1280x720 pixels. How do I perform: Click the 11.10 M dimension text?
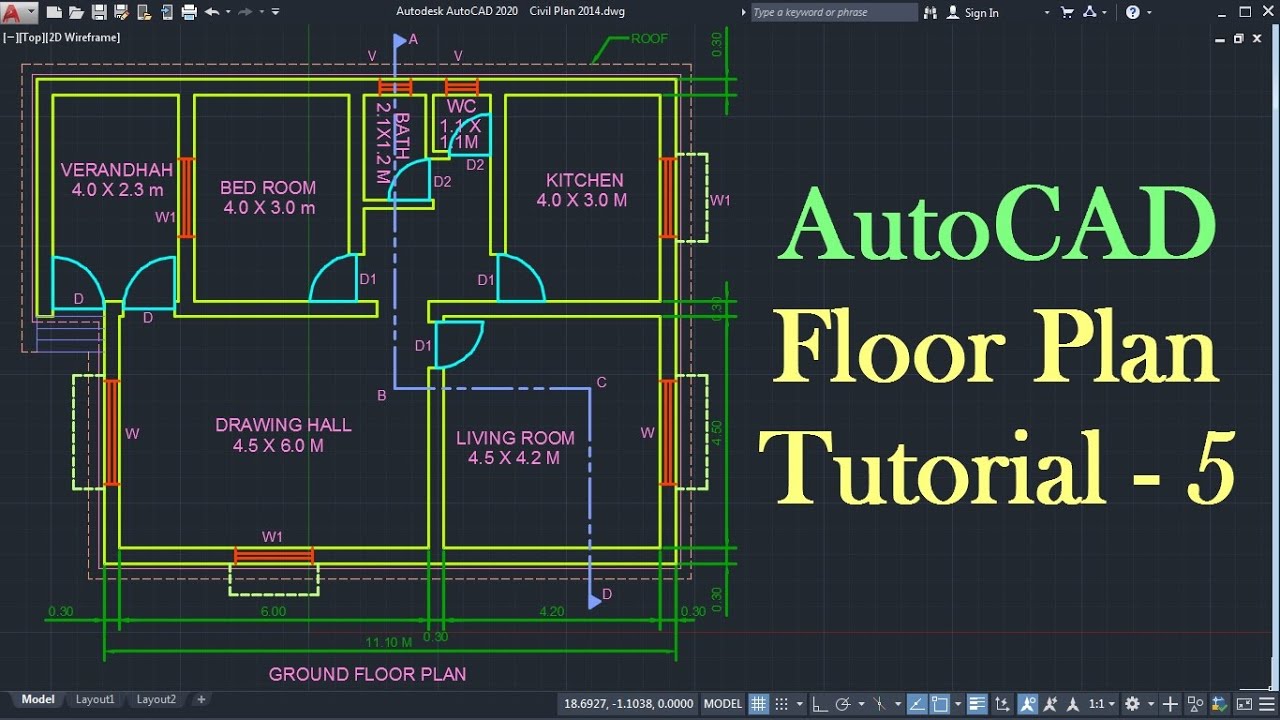pyautogui.click(x=388, y=642)
